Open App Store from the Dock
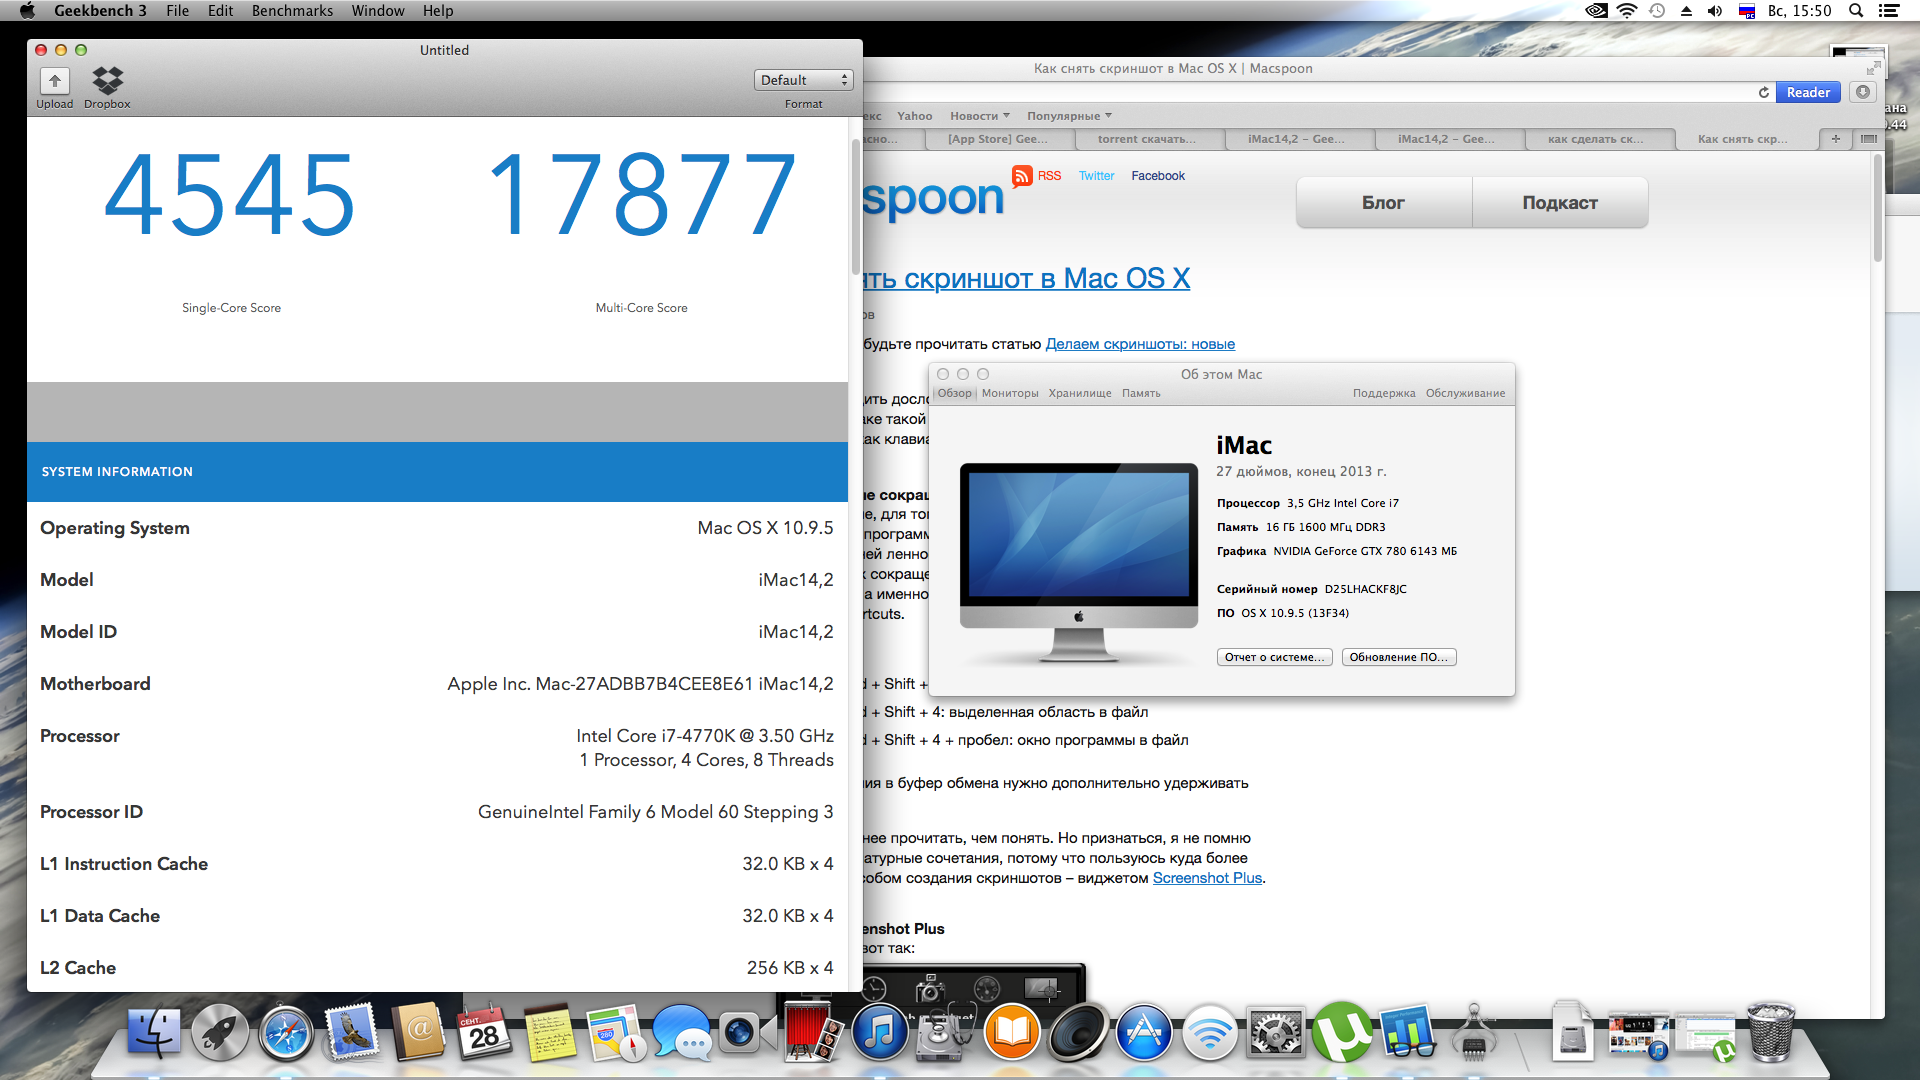Viewport: 1920px width, 1080px height. pos(1144,1033)
